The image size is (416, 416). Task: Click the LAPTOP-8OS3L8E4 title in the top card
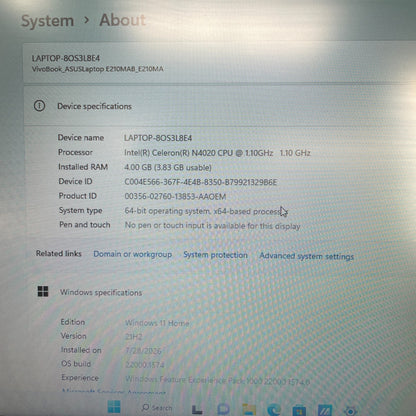click(66, 58)
